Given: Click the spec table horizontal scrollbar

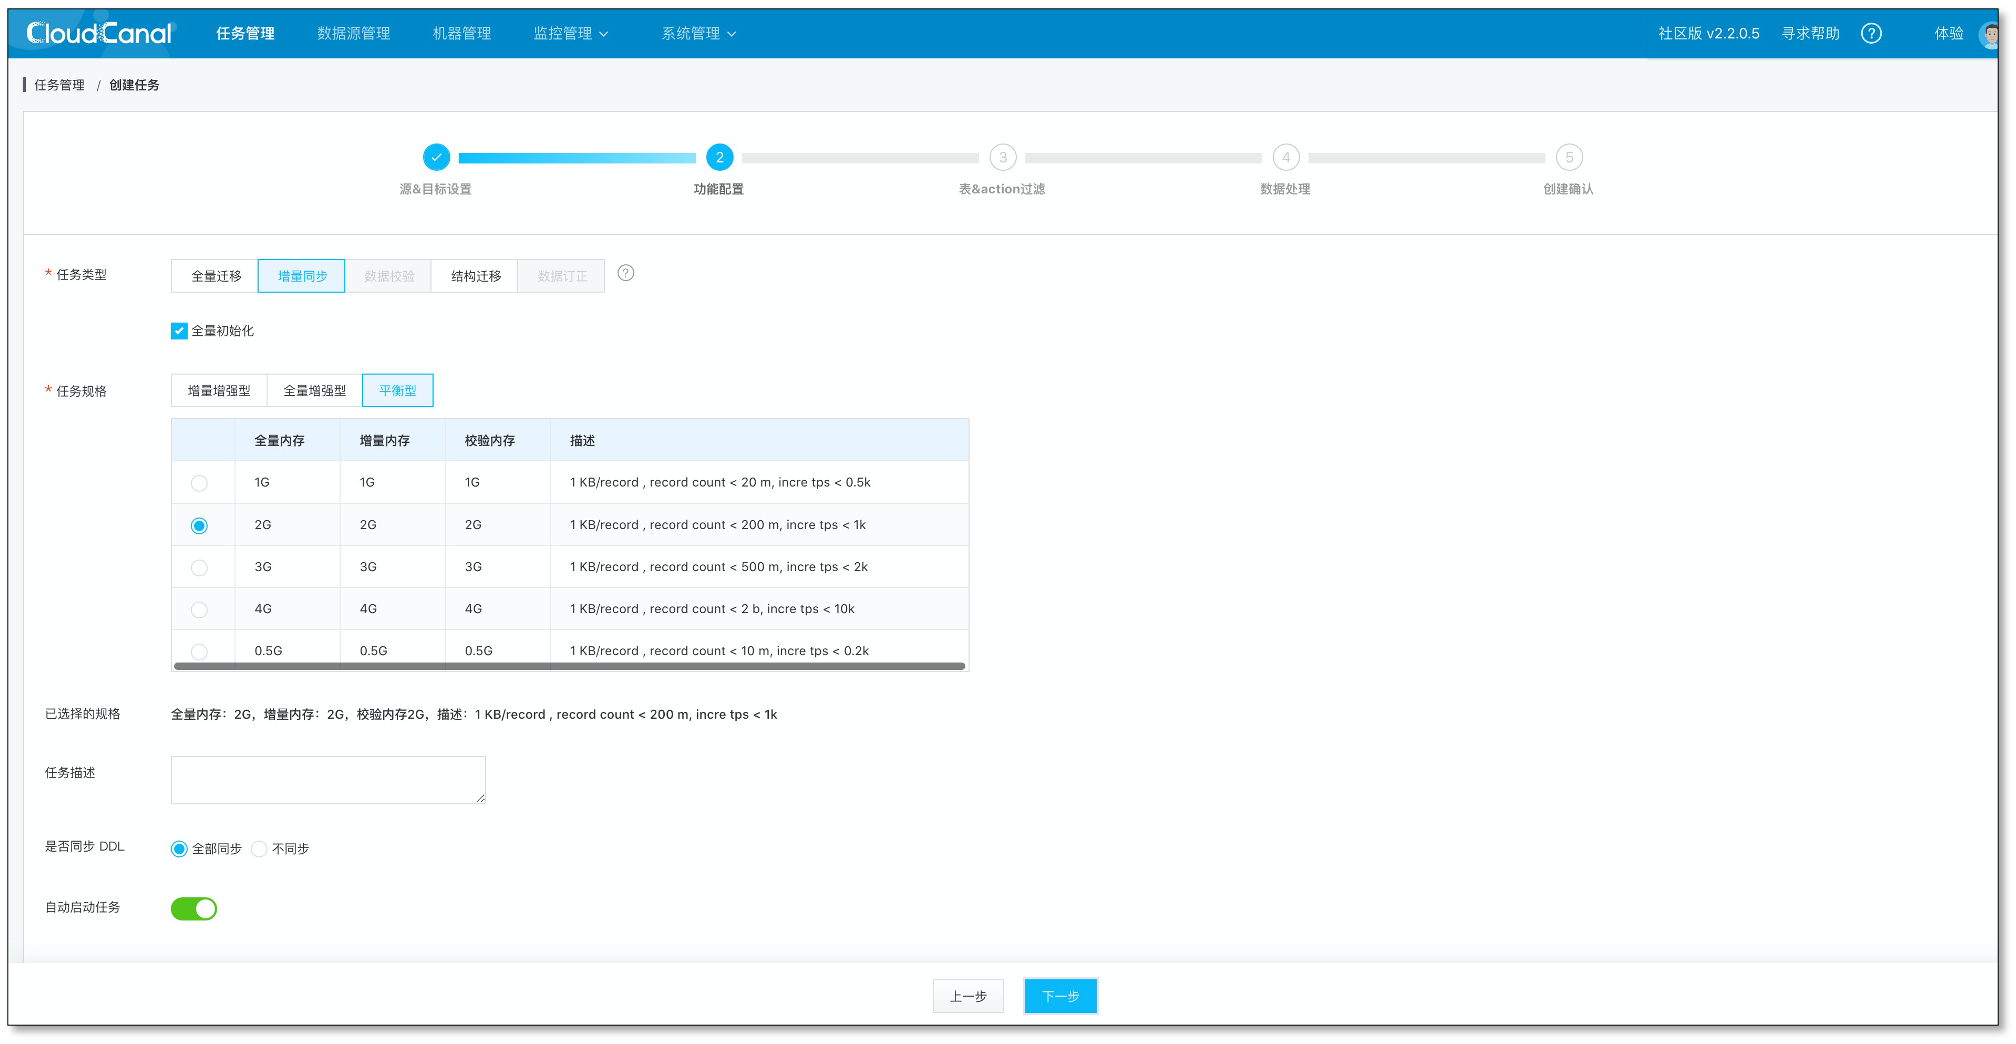Looking at the screenshot, I should [569, 666].
